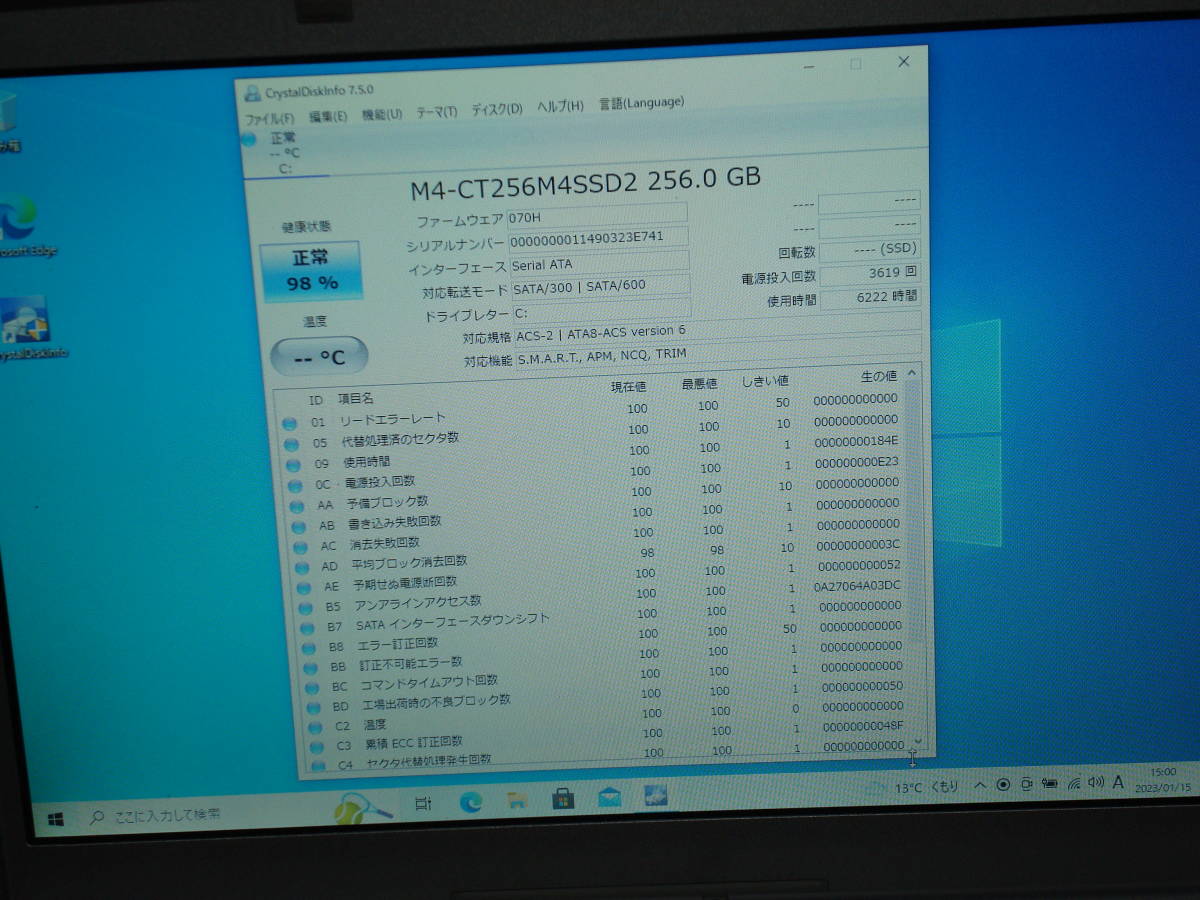Click the volume speaker icon in tray
1200x900 pixels.
pyautogui.click(x=1096, y=782)
